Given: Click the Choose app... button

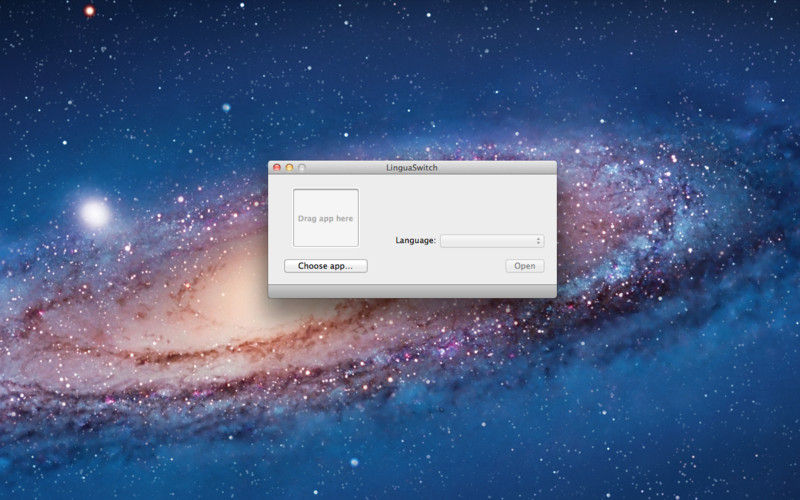Looking at the screenshot, I should coord(326,266).
